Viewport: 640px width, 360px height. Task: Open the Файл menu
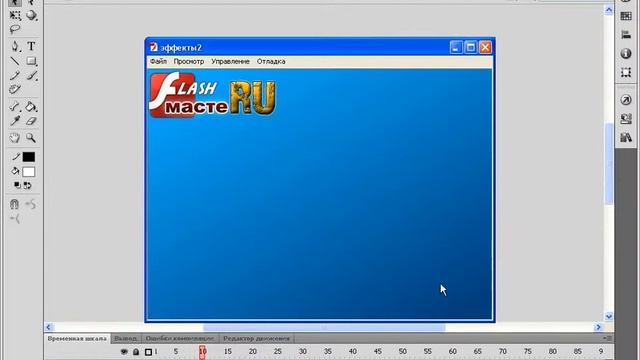tap(158, 62)
